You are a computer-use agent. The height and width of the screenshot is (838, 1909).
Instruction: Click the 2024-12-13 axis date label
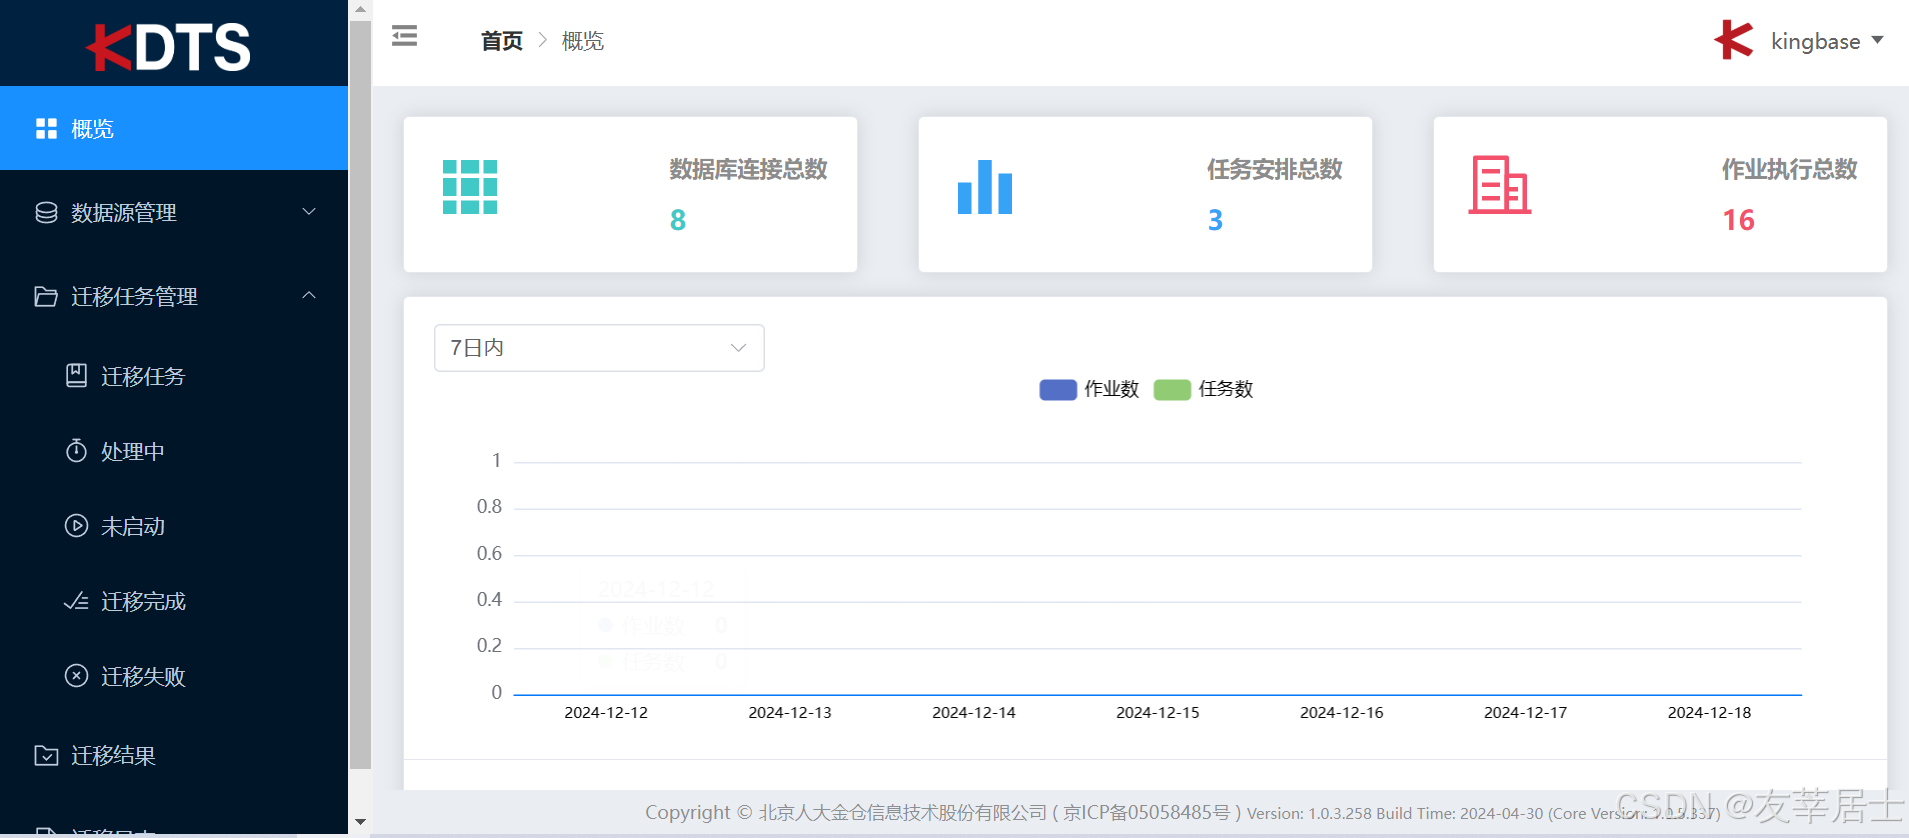[x=790, y=712]
